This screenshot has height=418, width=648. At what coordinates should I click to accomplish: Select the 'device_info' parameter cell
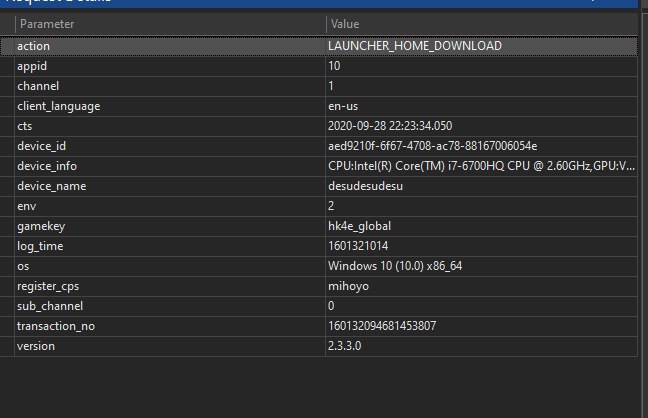(170, 166)
